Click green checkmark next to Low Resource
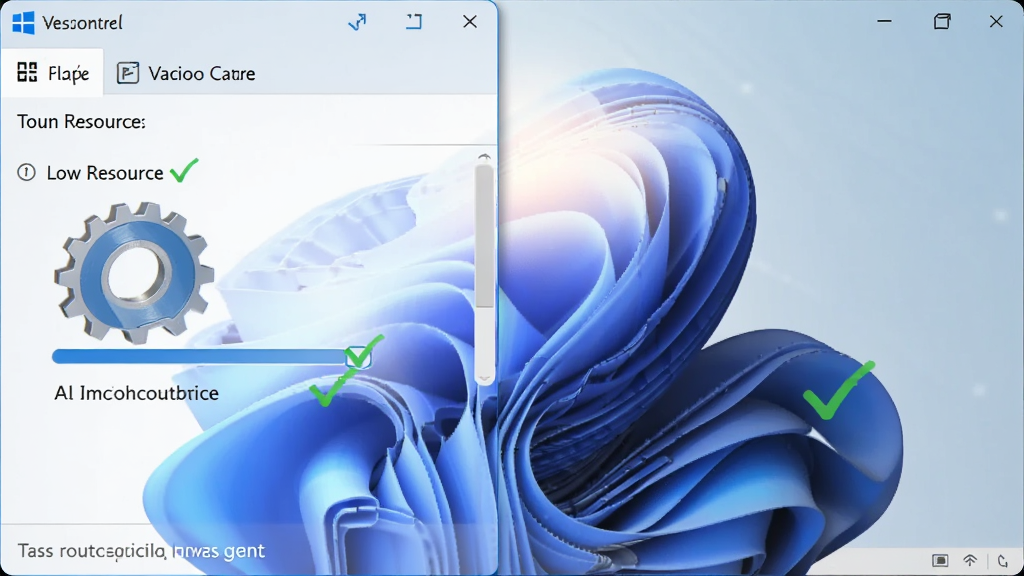This screenshot has height=576, width=1024. 184,170
